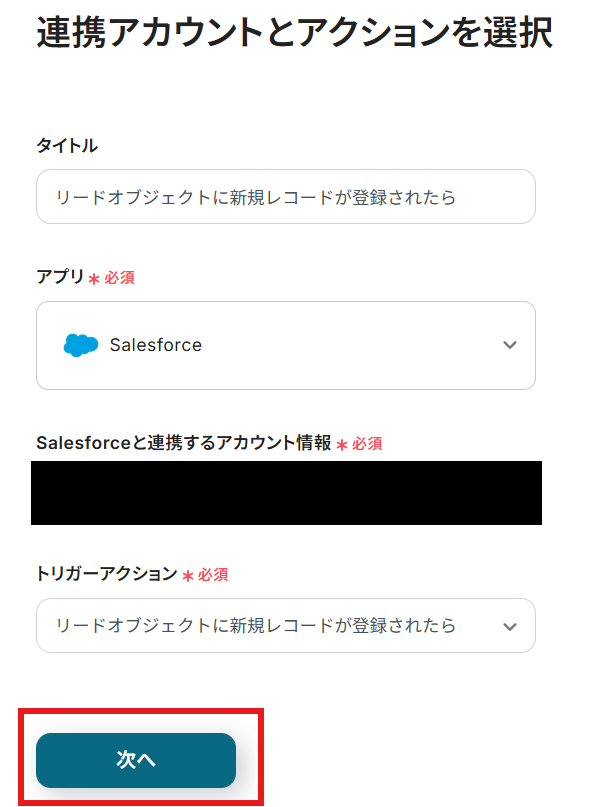Viewport: 600px width, 807px height.
Task: Click the タイトル field label
Action: point(67,146)
